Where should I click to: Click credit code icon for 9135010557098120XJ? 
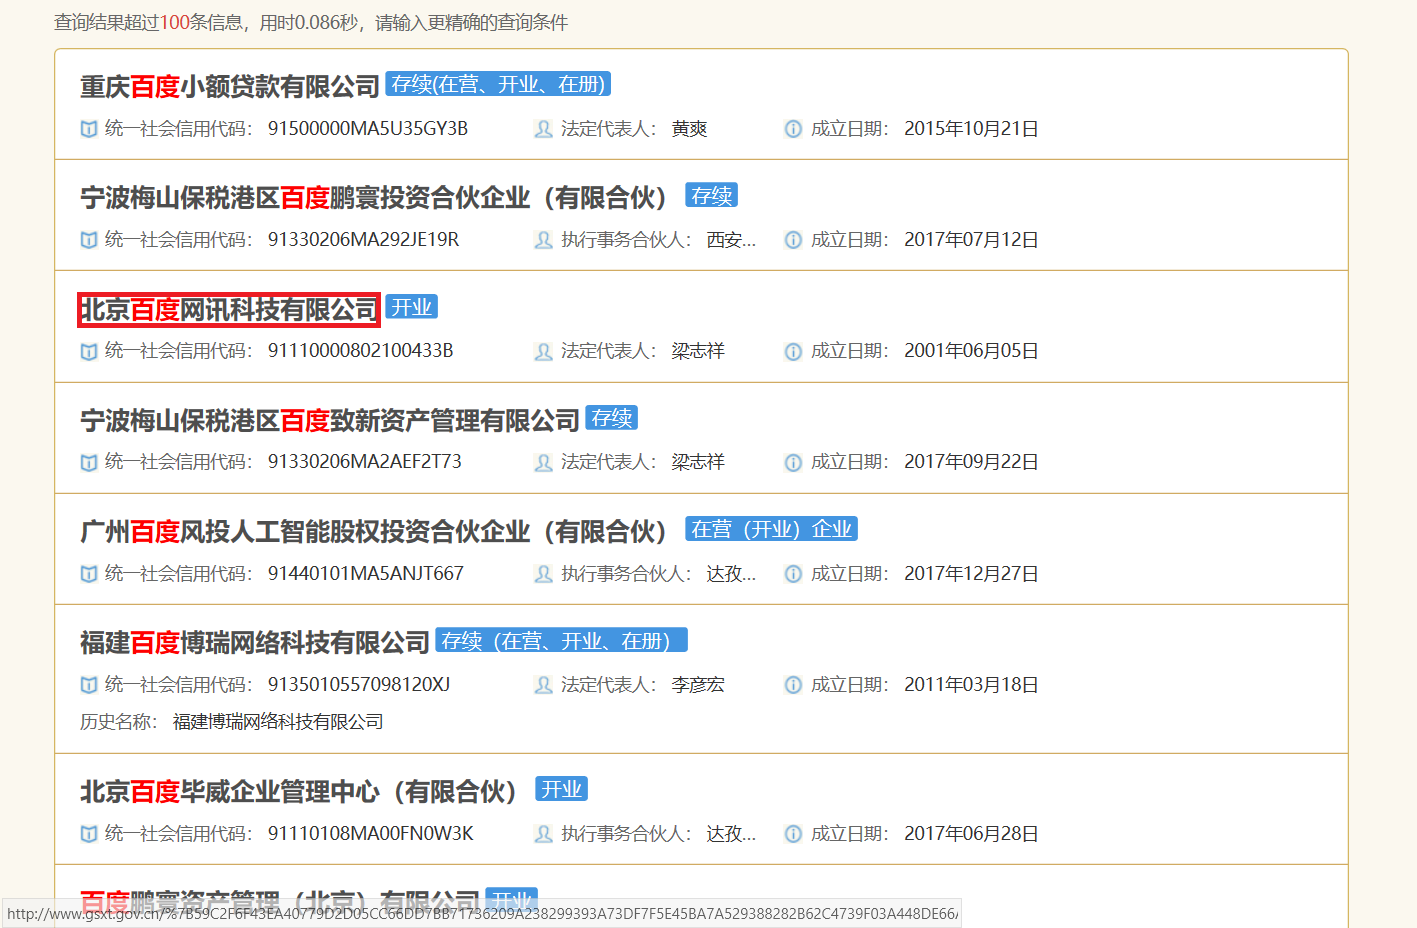point(89,685)
